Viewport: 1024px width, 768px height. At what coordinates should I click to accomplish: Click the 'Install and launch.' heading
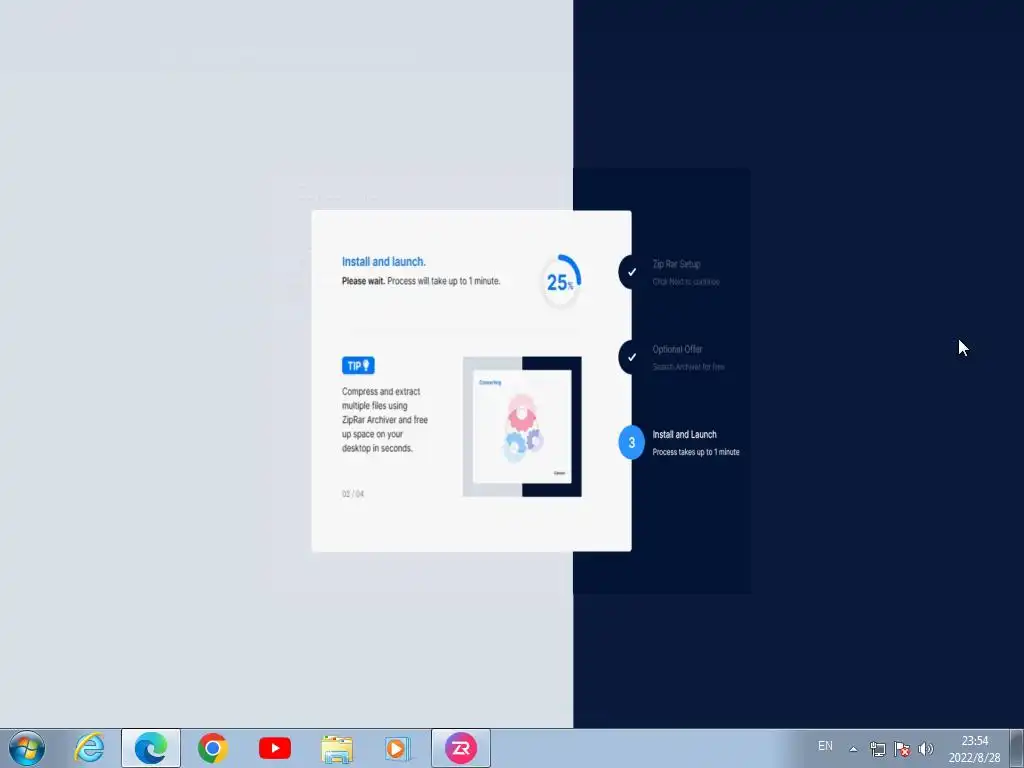pyautogui.click(x=383, y=261)
